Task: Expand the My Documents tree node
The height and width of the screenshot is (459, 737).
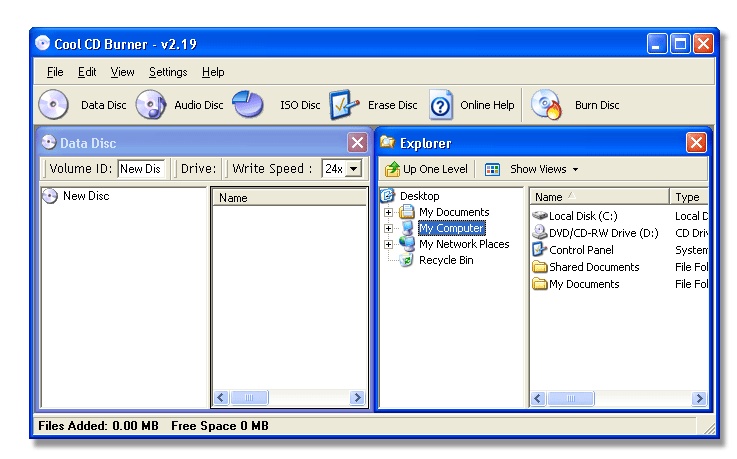Action: (388, 212)
